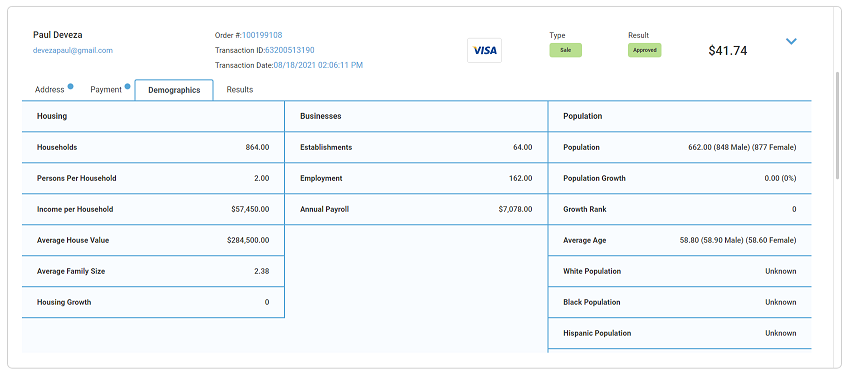The image size is (849, 375).
Task: Open transaction ID 63200513190 link
Action: coord(290,50)
